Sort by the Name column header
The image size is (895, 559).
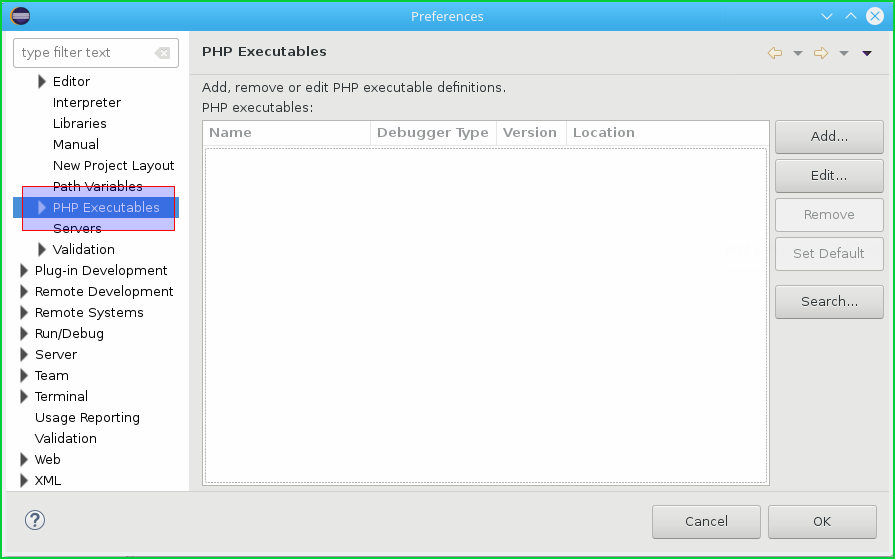click(x=287, y=133)
